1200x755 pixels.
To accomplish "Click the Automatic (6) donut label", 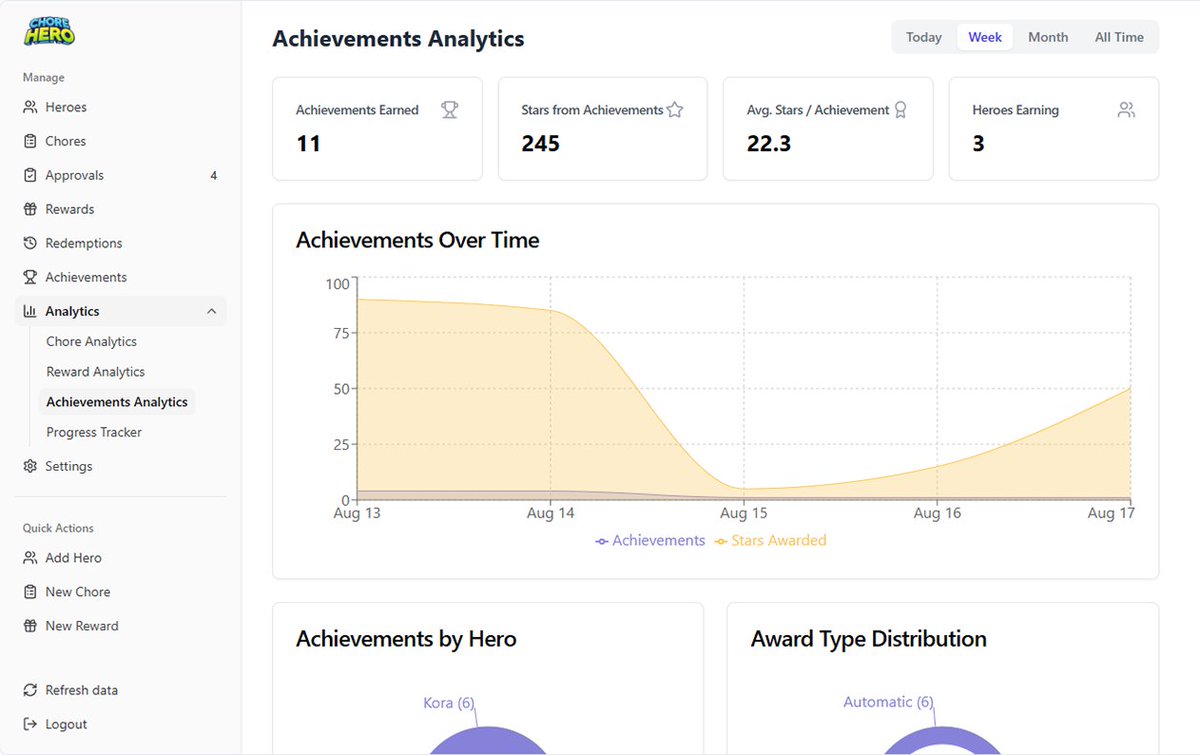I will [x=888, y=702].
